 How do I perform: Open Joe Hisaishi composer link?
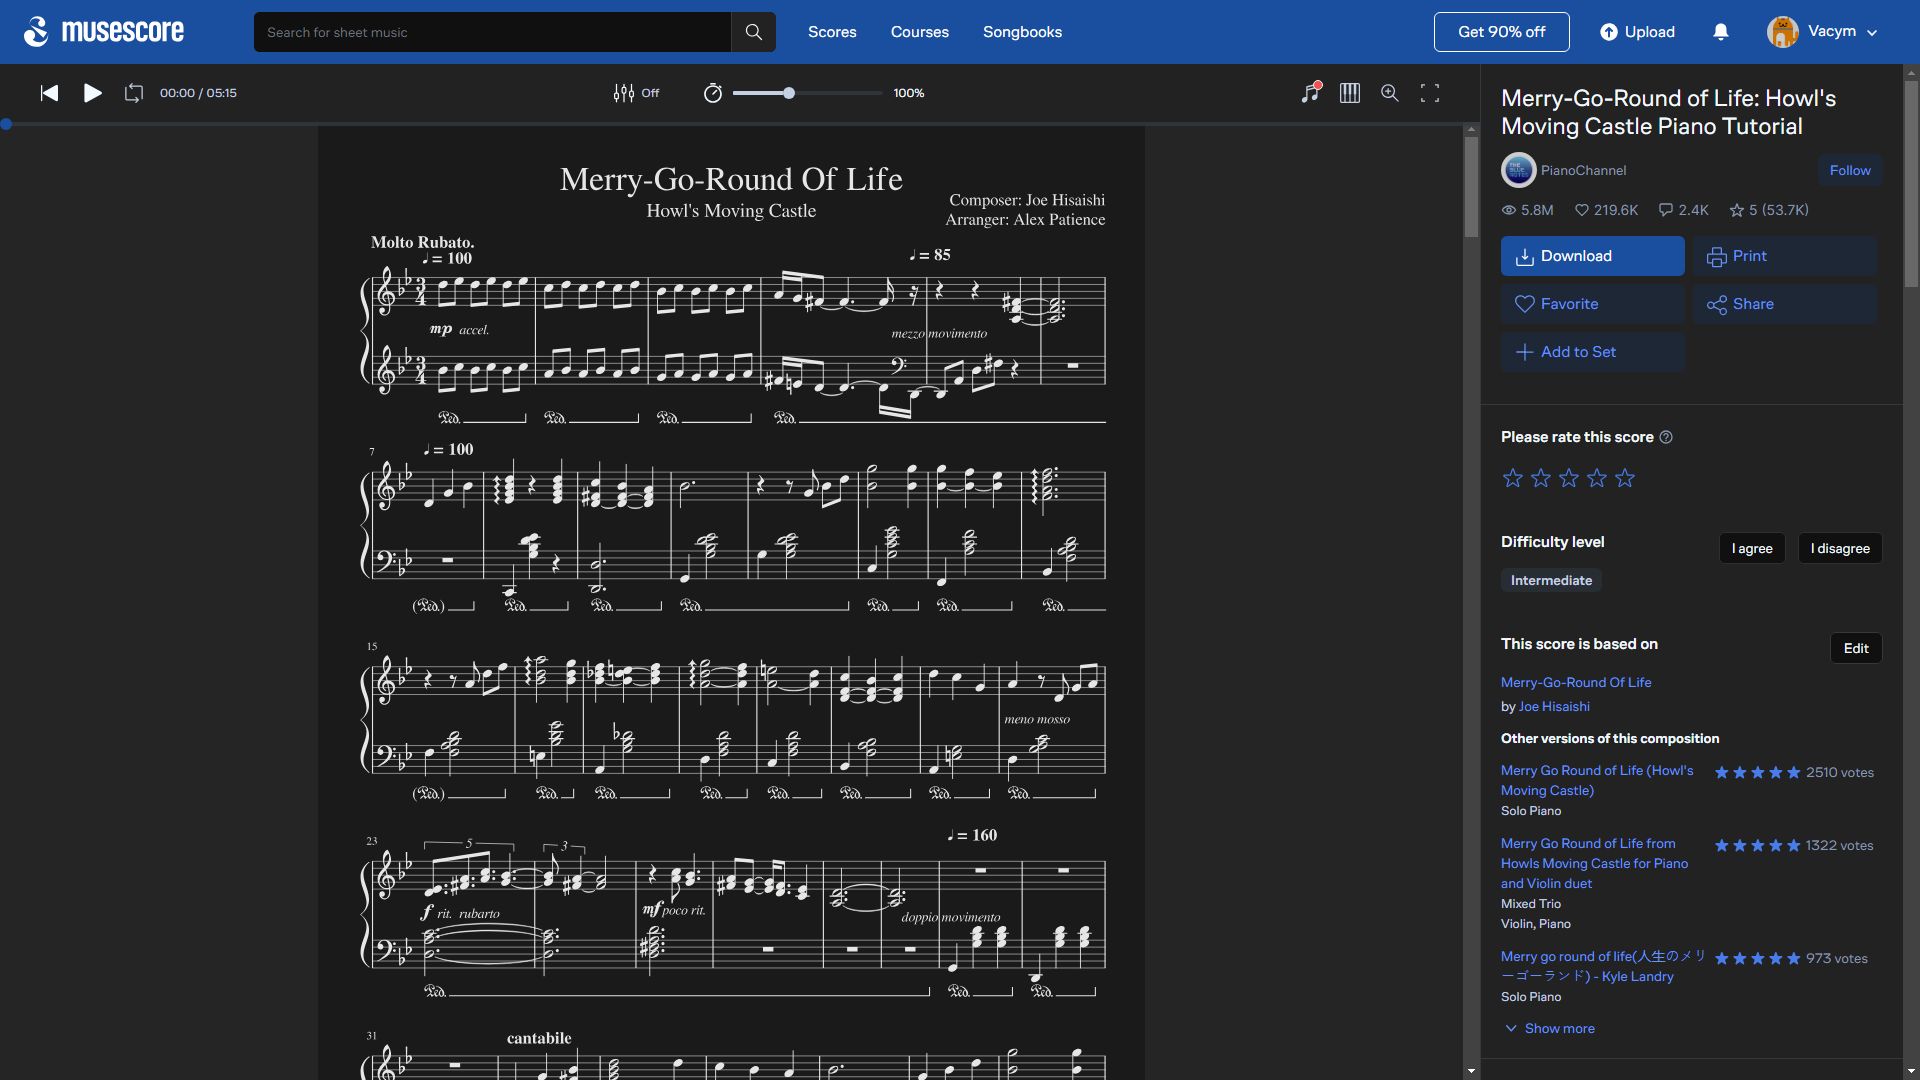[x=1554, y=706]
